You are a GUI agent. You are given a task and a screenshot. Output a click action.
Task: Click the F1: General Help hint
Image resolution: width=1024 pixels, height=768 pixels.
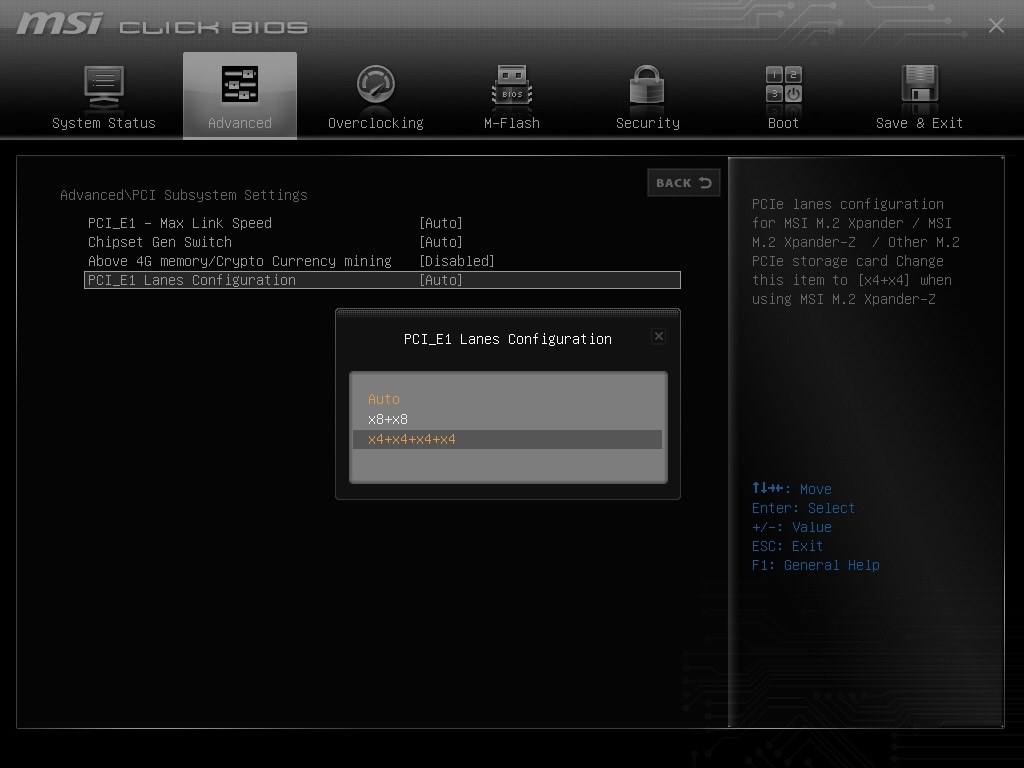click(816, 566)
